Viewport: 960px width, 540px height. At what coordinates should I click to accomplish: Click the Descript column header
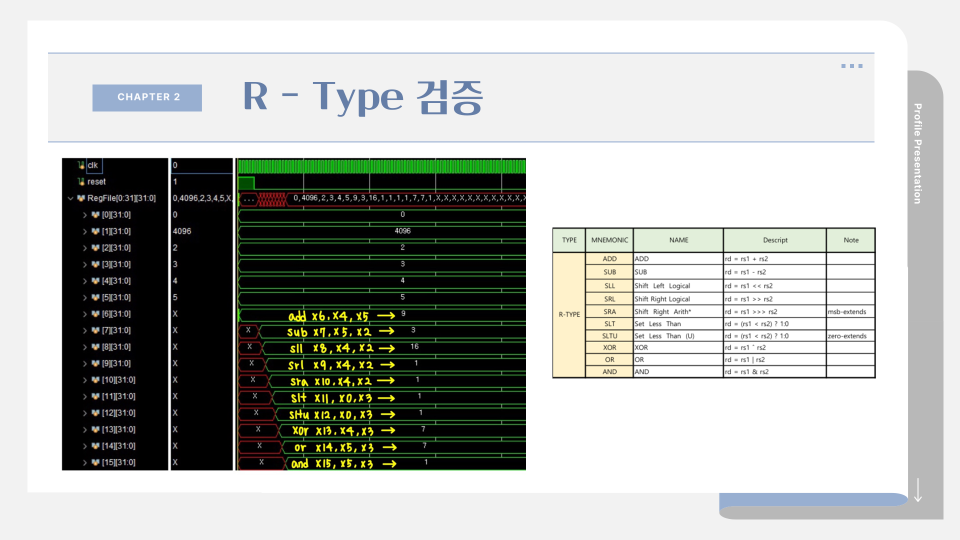775,240
